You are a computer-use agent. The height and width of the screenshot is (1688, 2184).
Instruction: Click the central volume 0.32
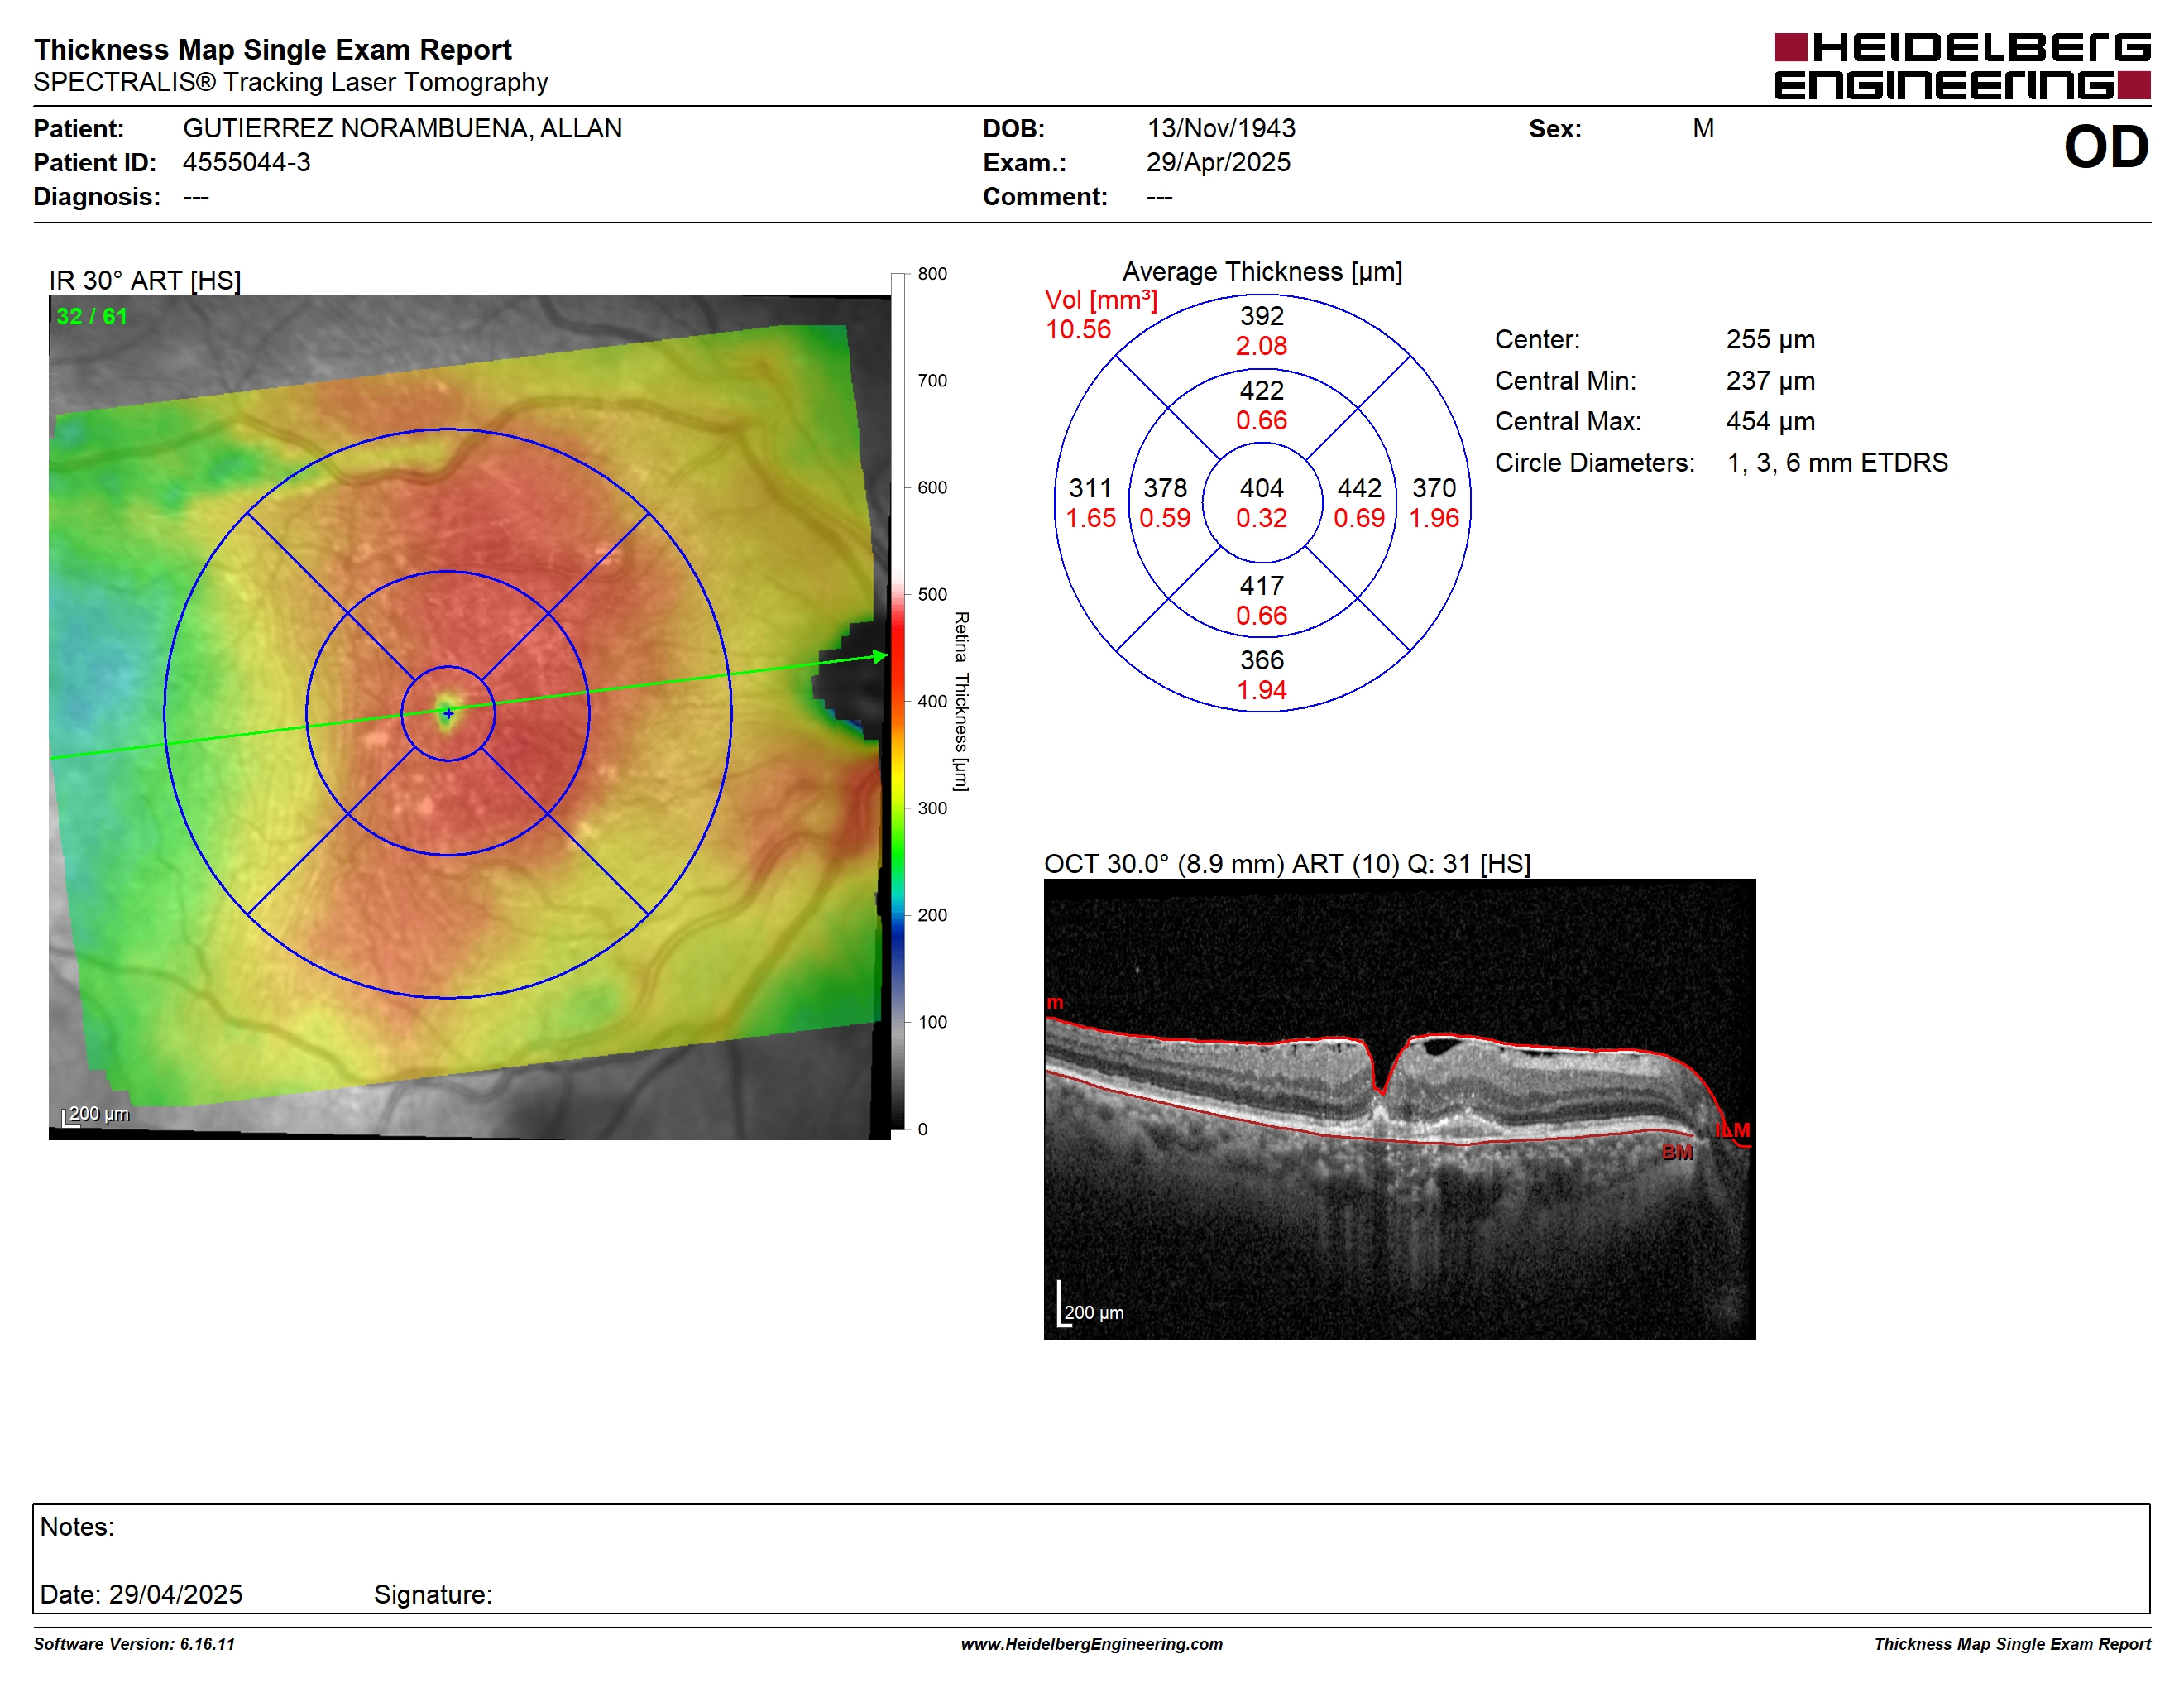pos(1261,518)
